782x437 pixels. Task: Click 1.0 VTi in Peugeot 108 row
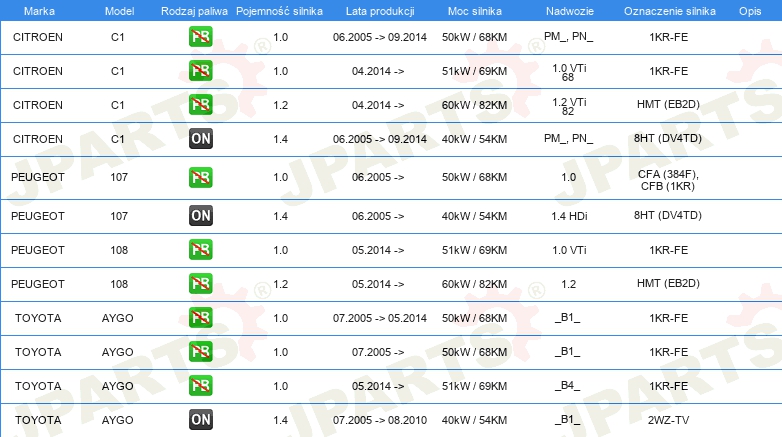[x=569, y=250]
